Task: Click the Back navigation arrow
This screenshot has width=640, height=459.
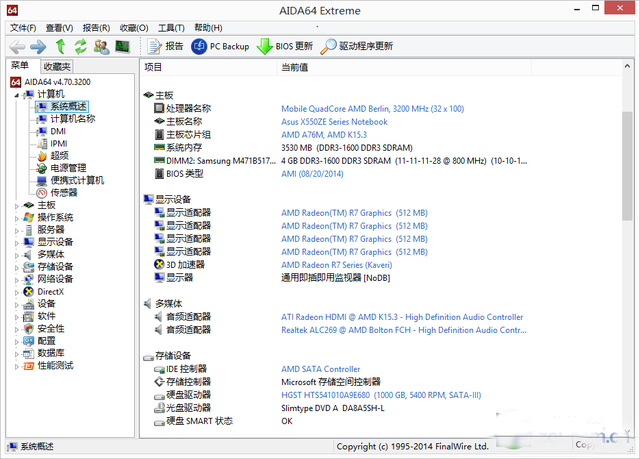Action: [17, 47]
